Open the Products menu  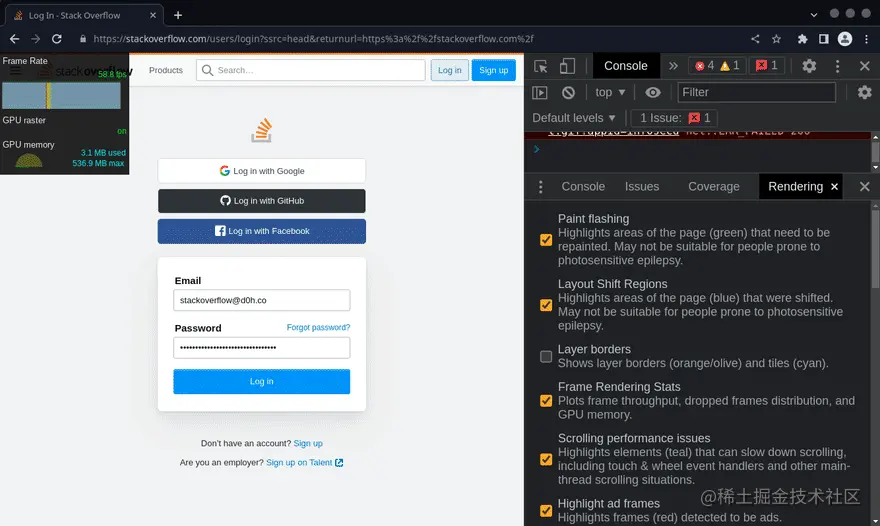166,70
